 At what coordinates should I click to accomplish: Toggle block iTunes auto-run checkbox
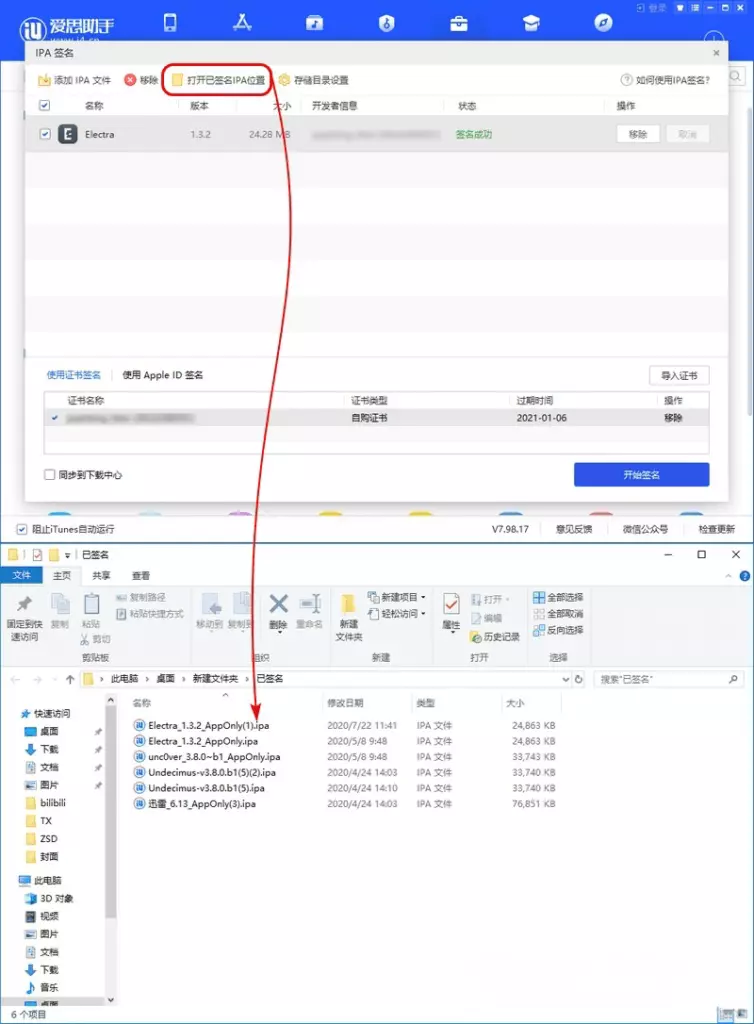click(x=22, y=529)
